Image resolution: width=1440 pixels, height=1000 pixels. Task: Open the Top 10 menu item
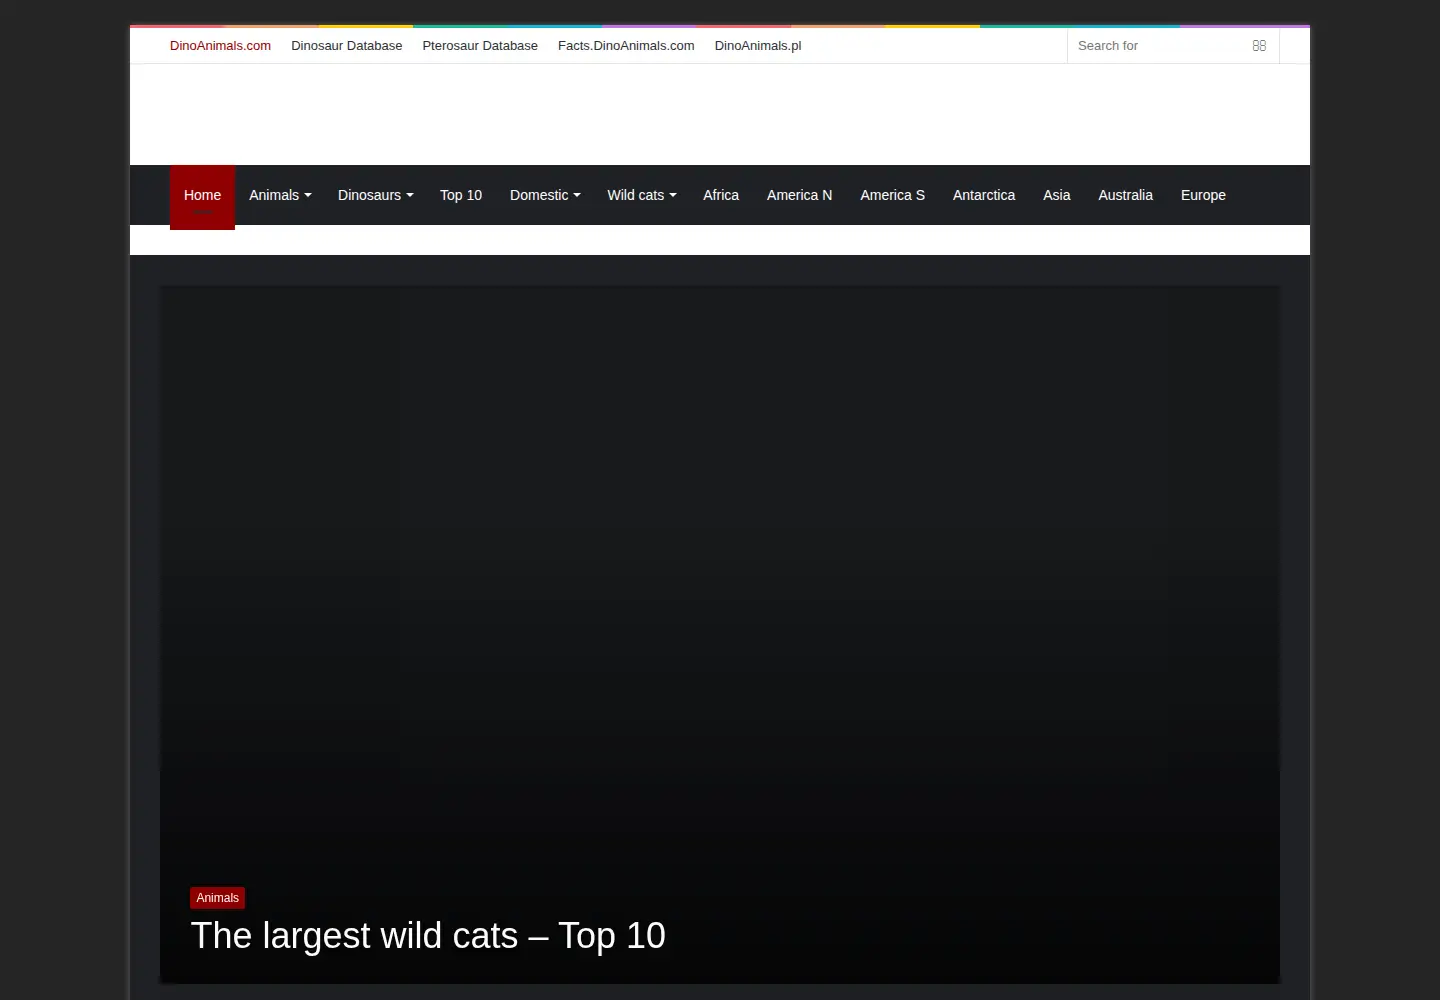tap(461, 195)
